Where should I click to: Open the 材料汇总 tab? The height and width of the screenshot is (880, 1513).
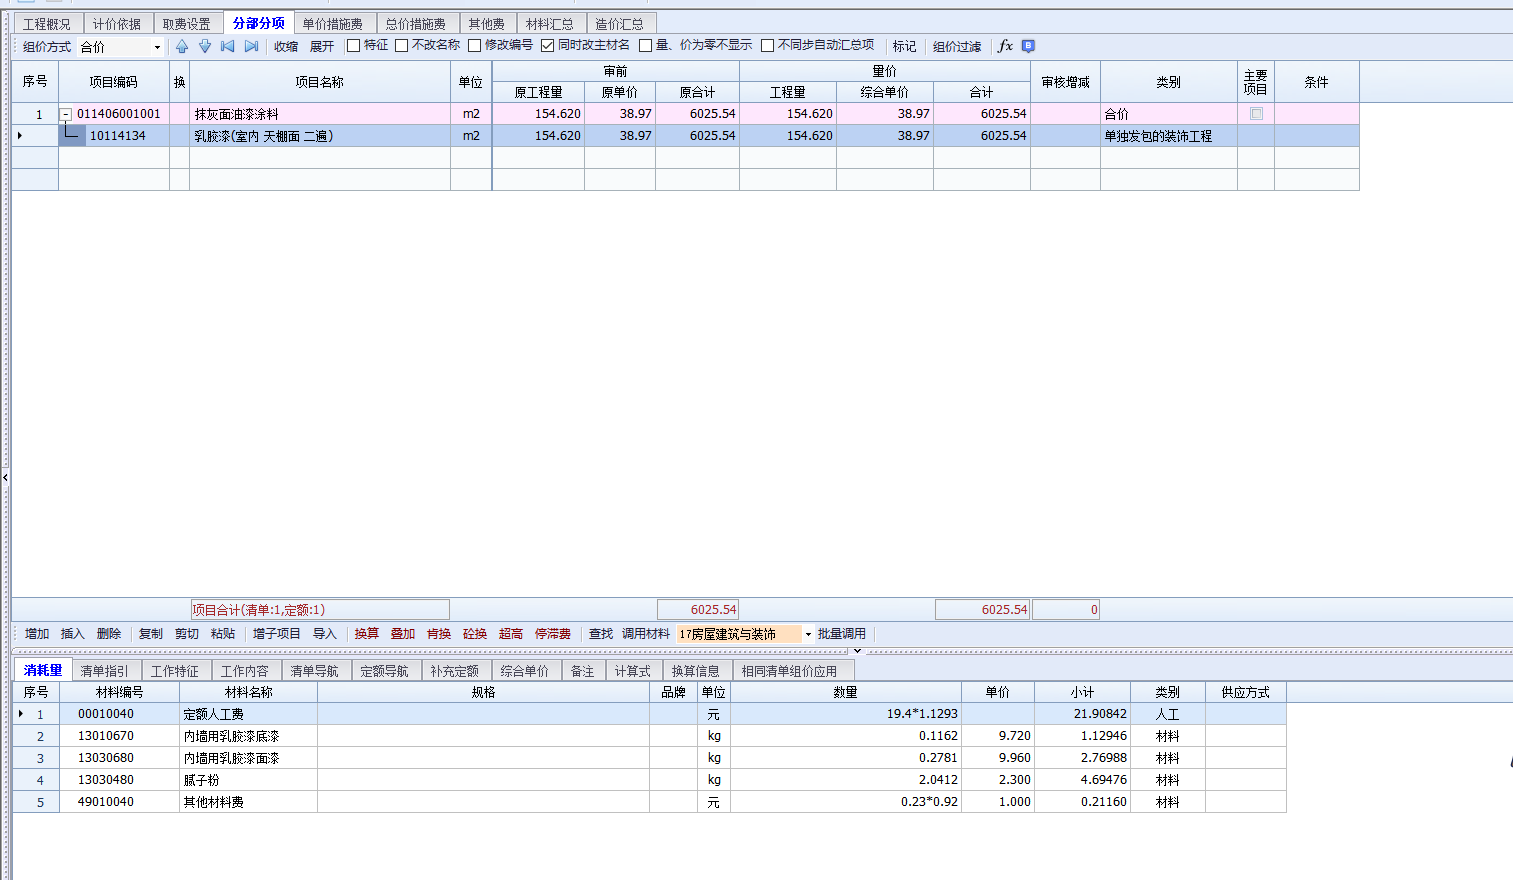[x=550, y=24]
